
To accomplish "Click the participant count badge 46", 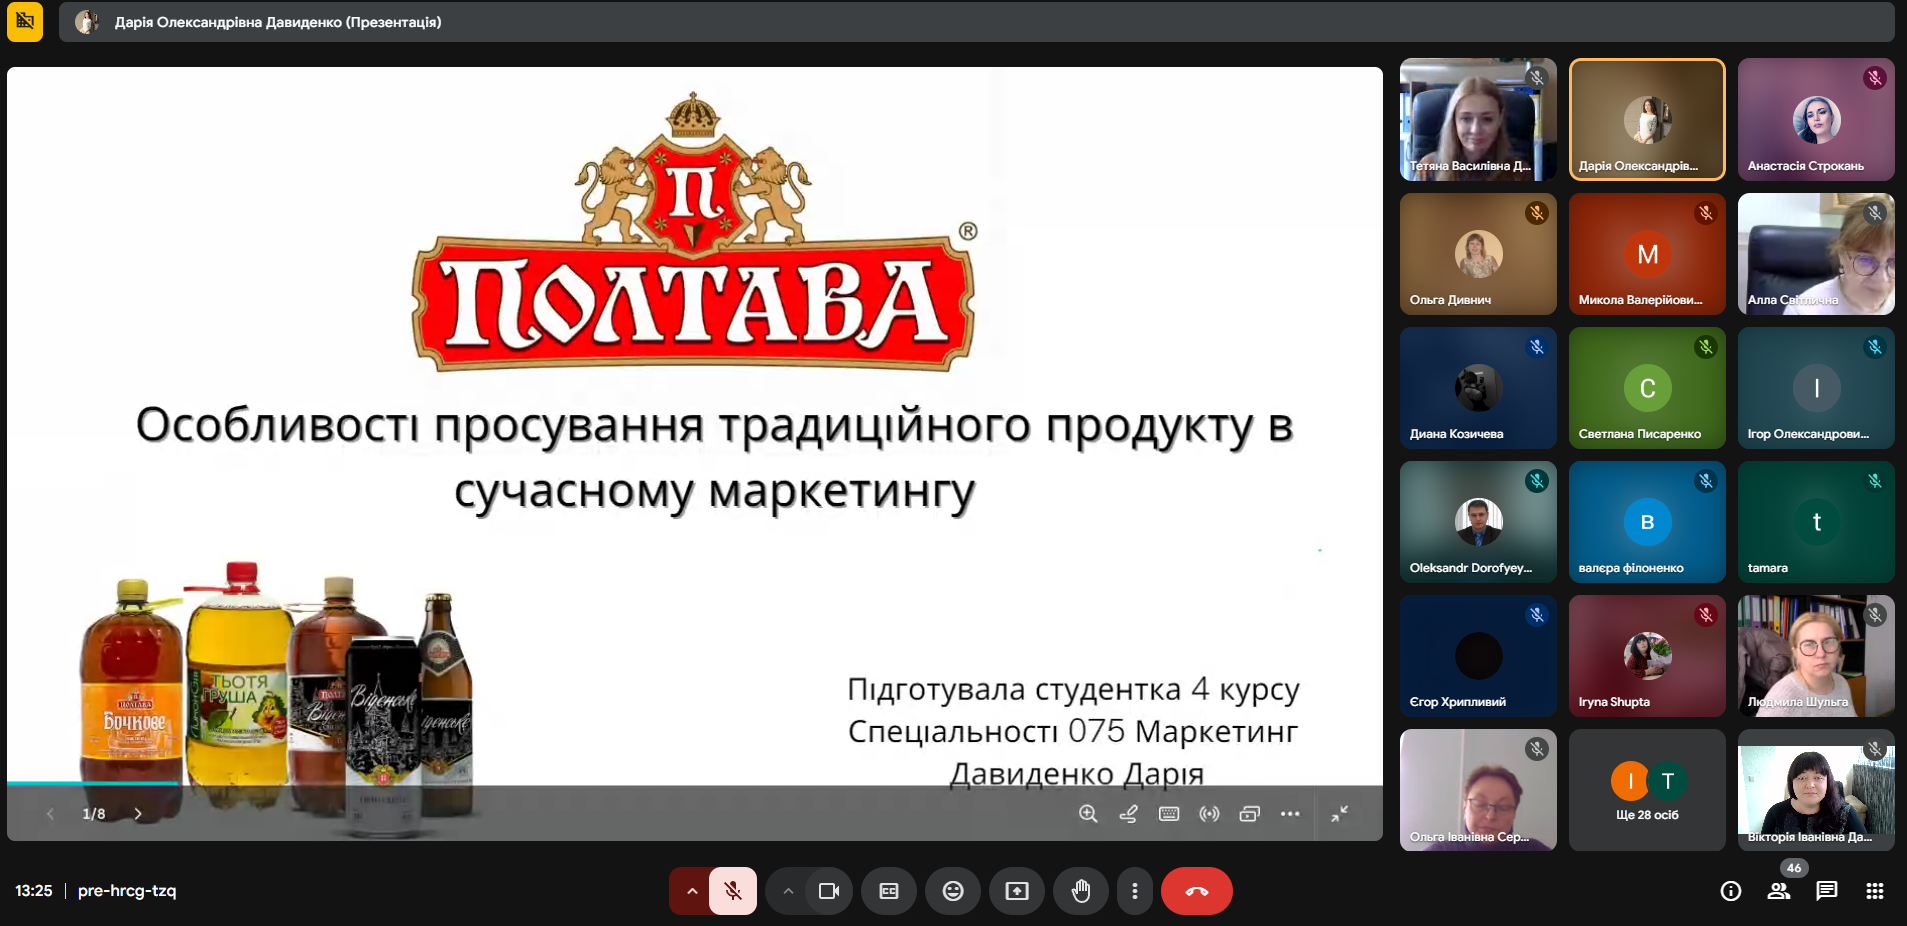I will [1794, 868].
